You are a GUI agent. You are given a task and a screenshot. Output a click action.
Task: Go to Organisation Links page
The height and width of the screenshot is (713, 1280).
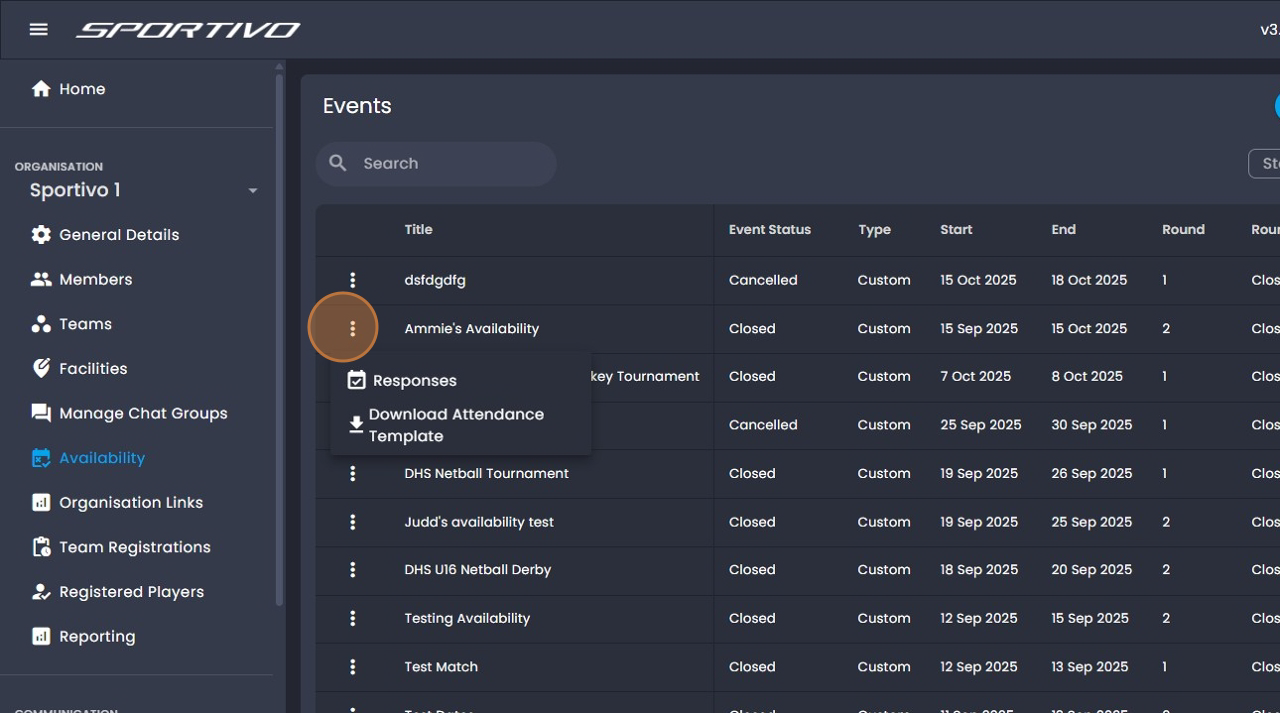(130, 502)
